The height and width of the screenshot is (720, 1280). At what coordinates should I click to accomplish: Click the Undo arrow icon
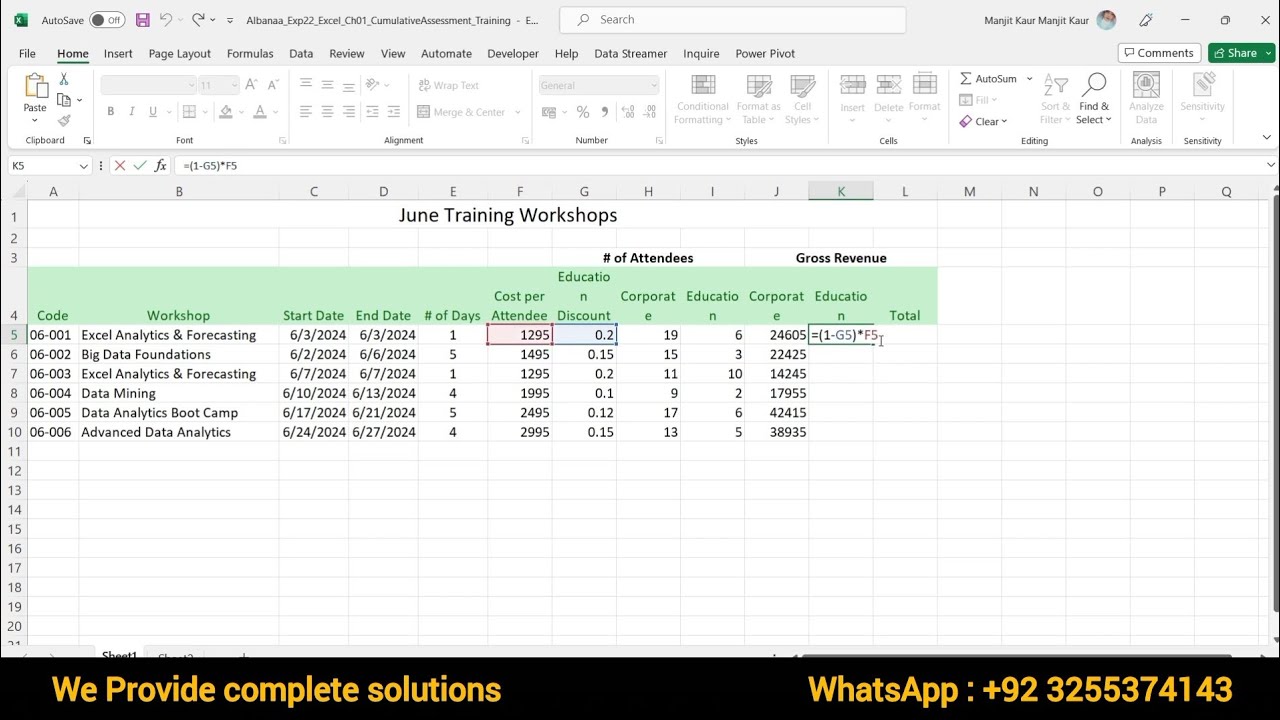[167, 20]
